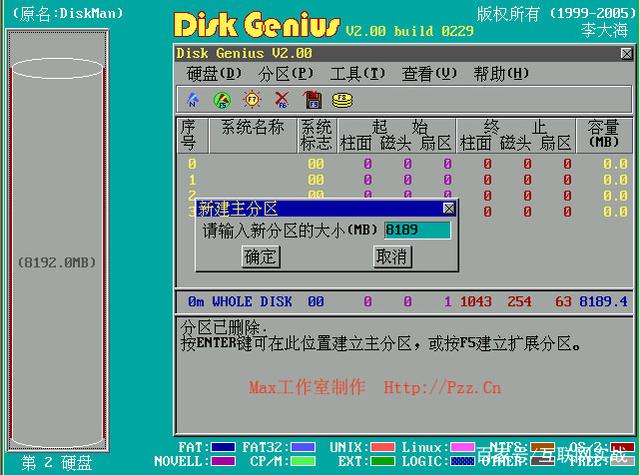Click the FAT color legend swatch
This screenshot has height=475, width=640.
point(223,447)
